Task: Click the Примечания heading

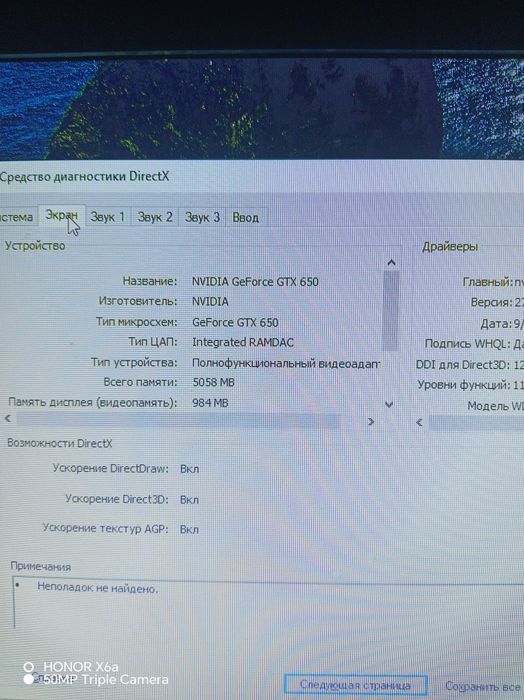Action: tap(41, 567)
